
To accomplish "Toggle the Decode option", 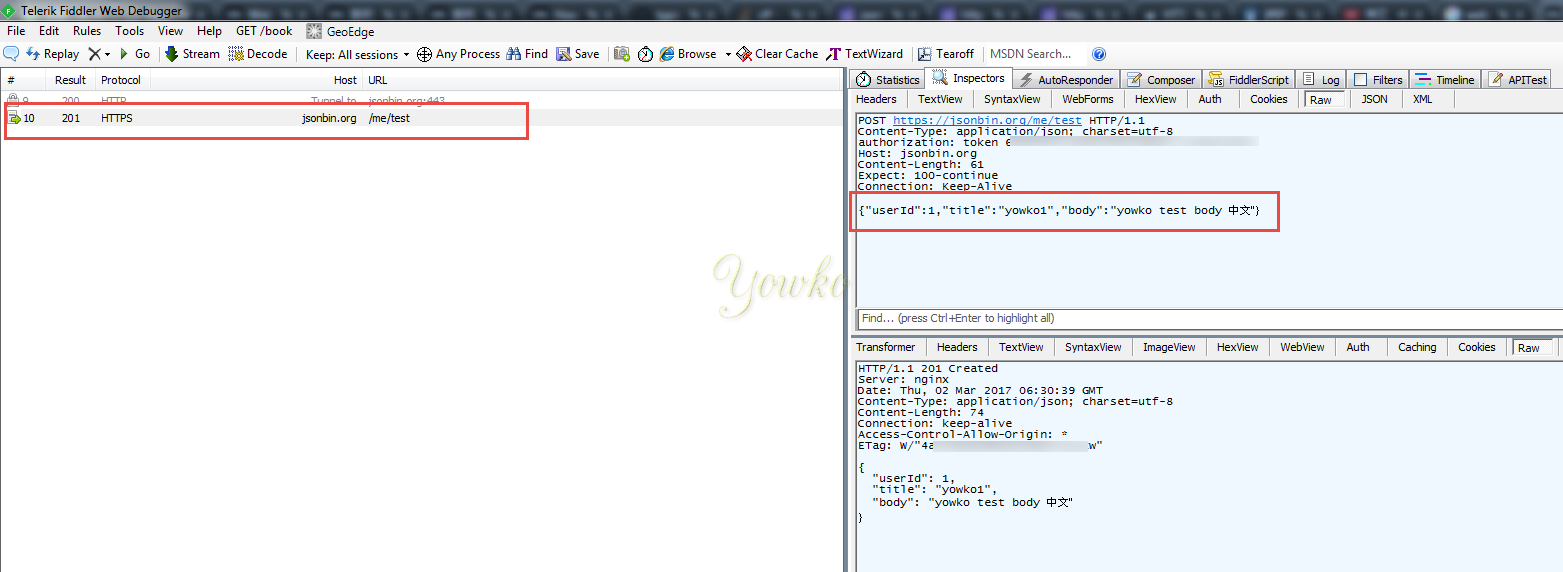I will point(257,54).
